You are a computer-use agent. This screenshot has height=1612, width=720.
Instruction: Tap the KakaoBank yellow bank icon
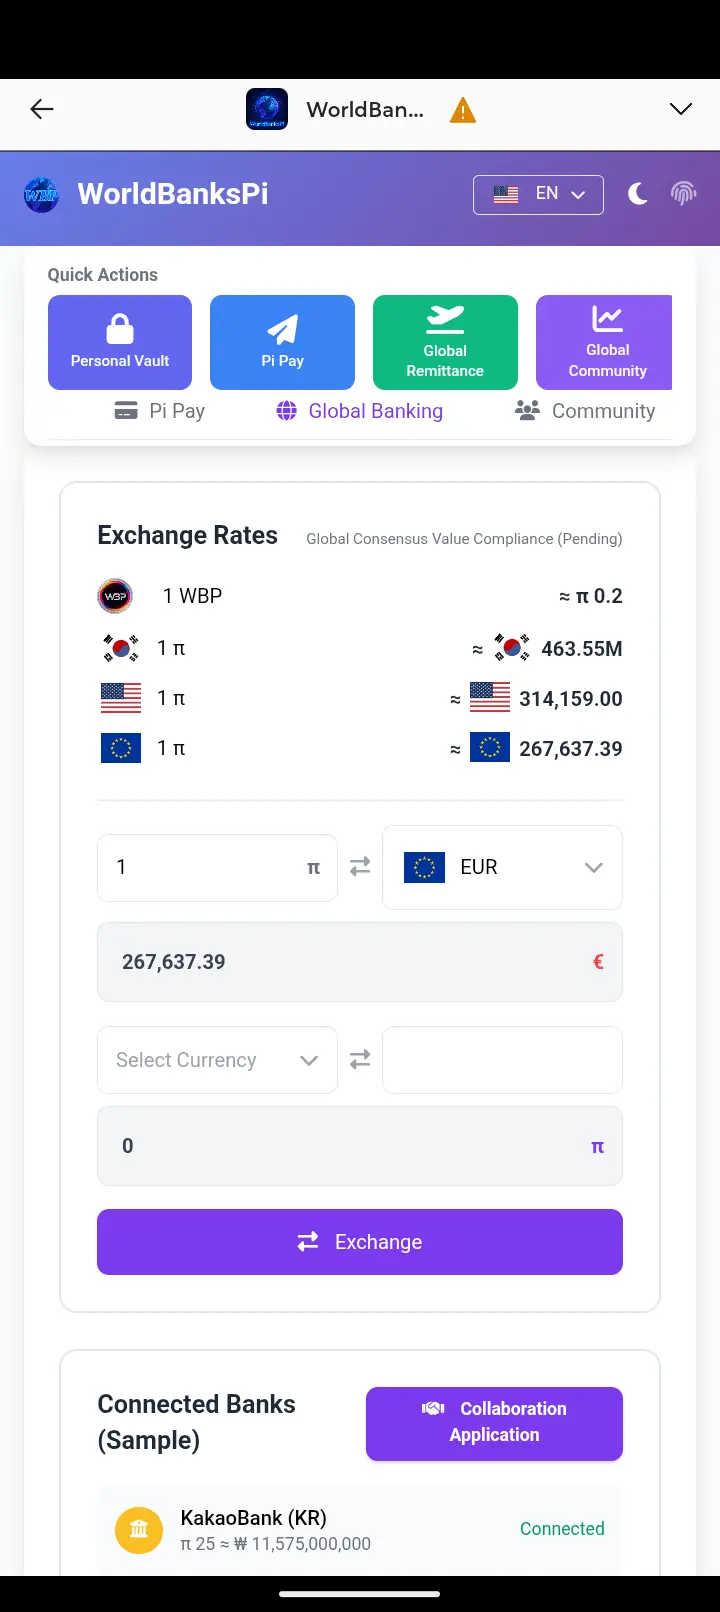[139, 1529]
